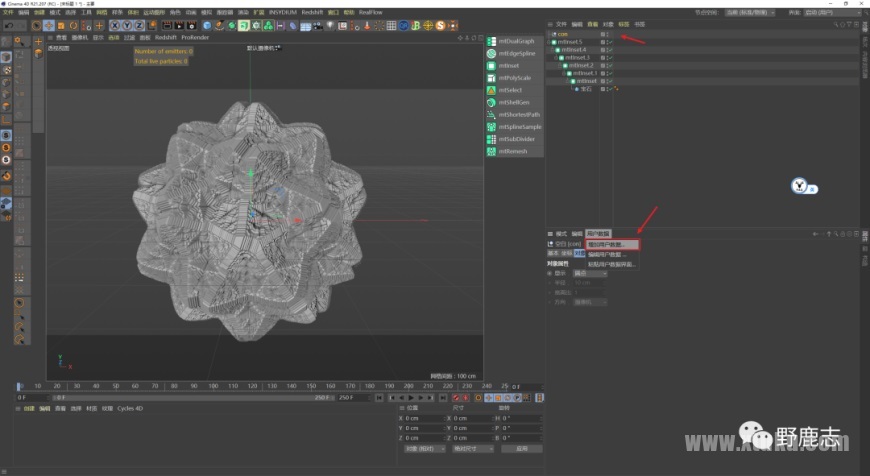Select the Live Selection tool
870x476 pixels.
pyautogui.click(x=37, y=26)
